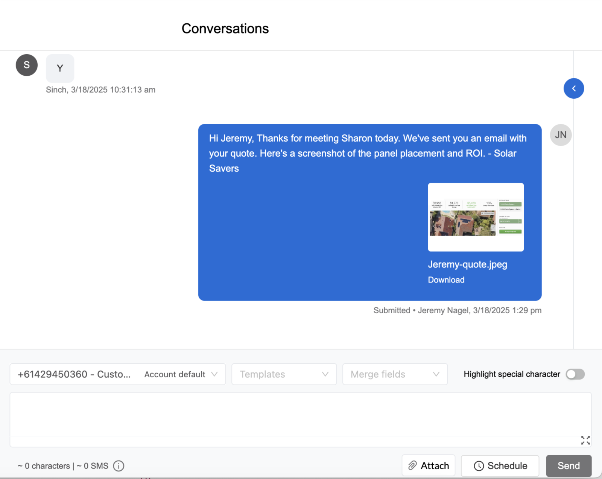602x479 pixels.
Task: Open the Schedule clock button
Action: point(500,466)
